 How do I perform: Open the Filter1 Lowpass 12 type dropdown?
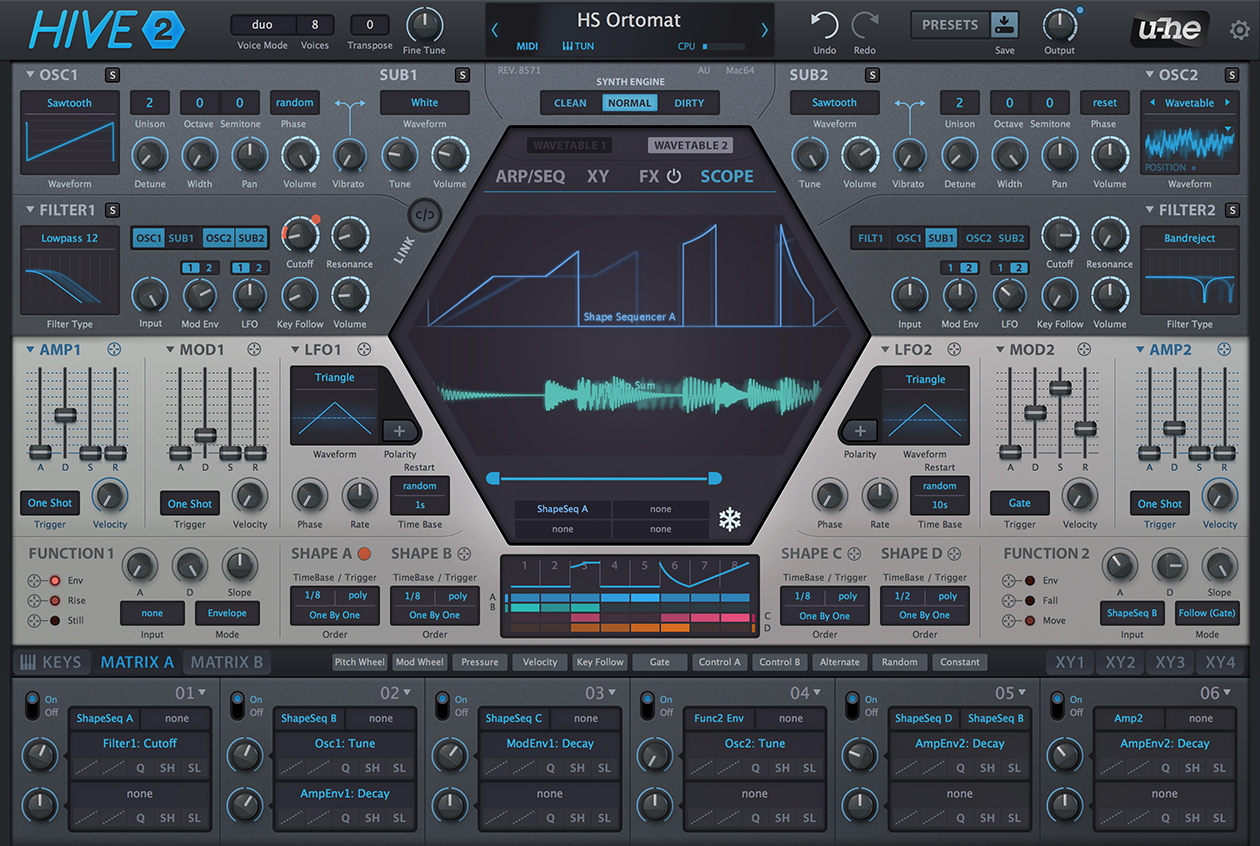[x=69, y=238]
